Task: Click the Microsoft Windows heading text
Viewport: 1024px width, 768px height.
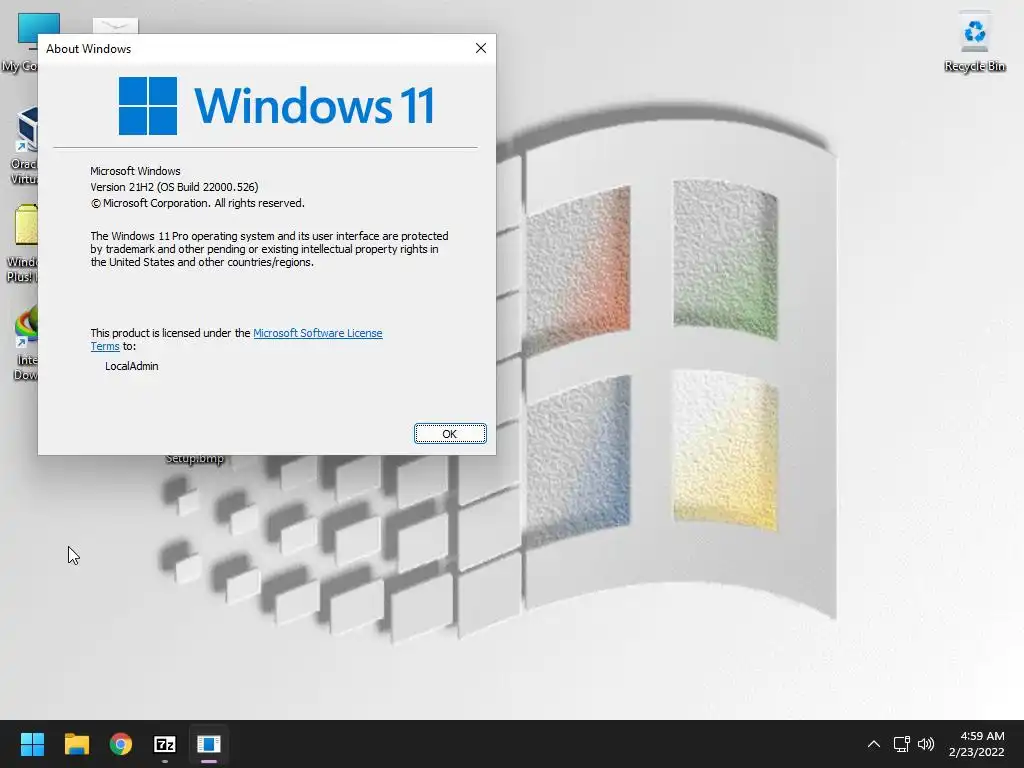Action: tap(135, 171)
